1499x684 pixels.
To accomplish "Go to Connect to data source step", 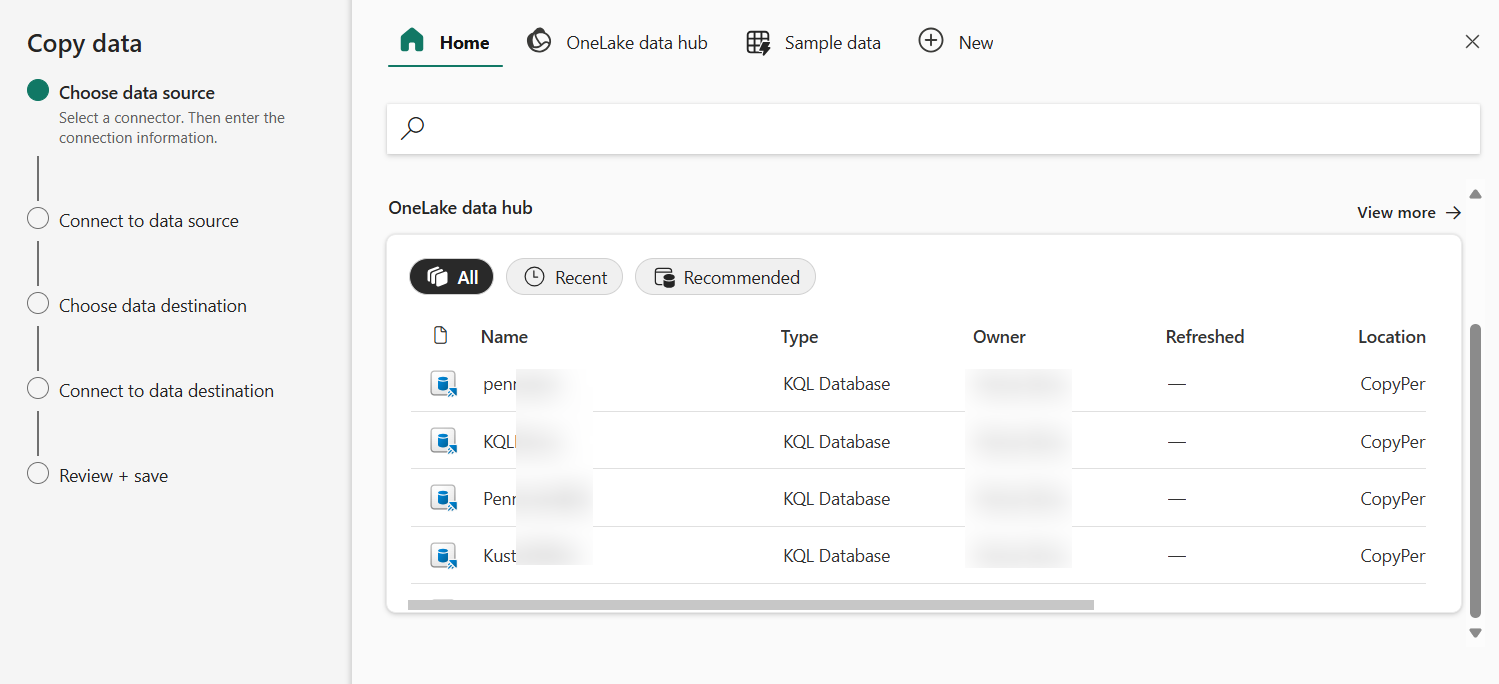I will tap(149, 220).
